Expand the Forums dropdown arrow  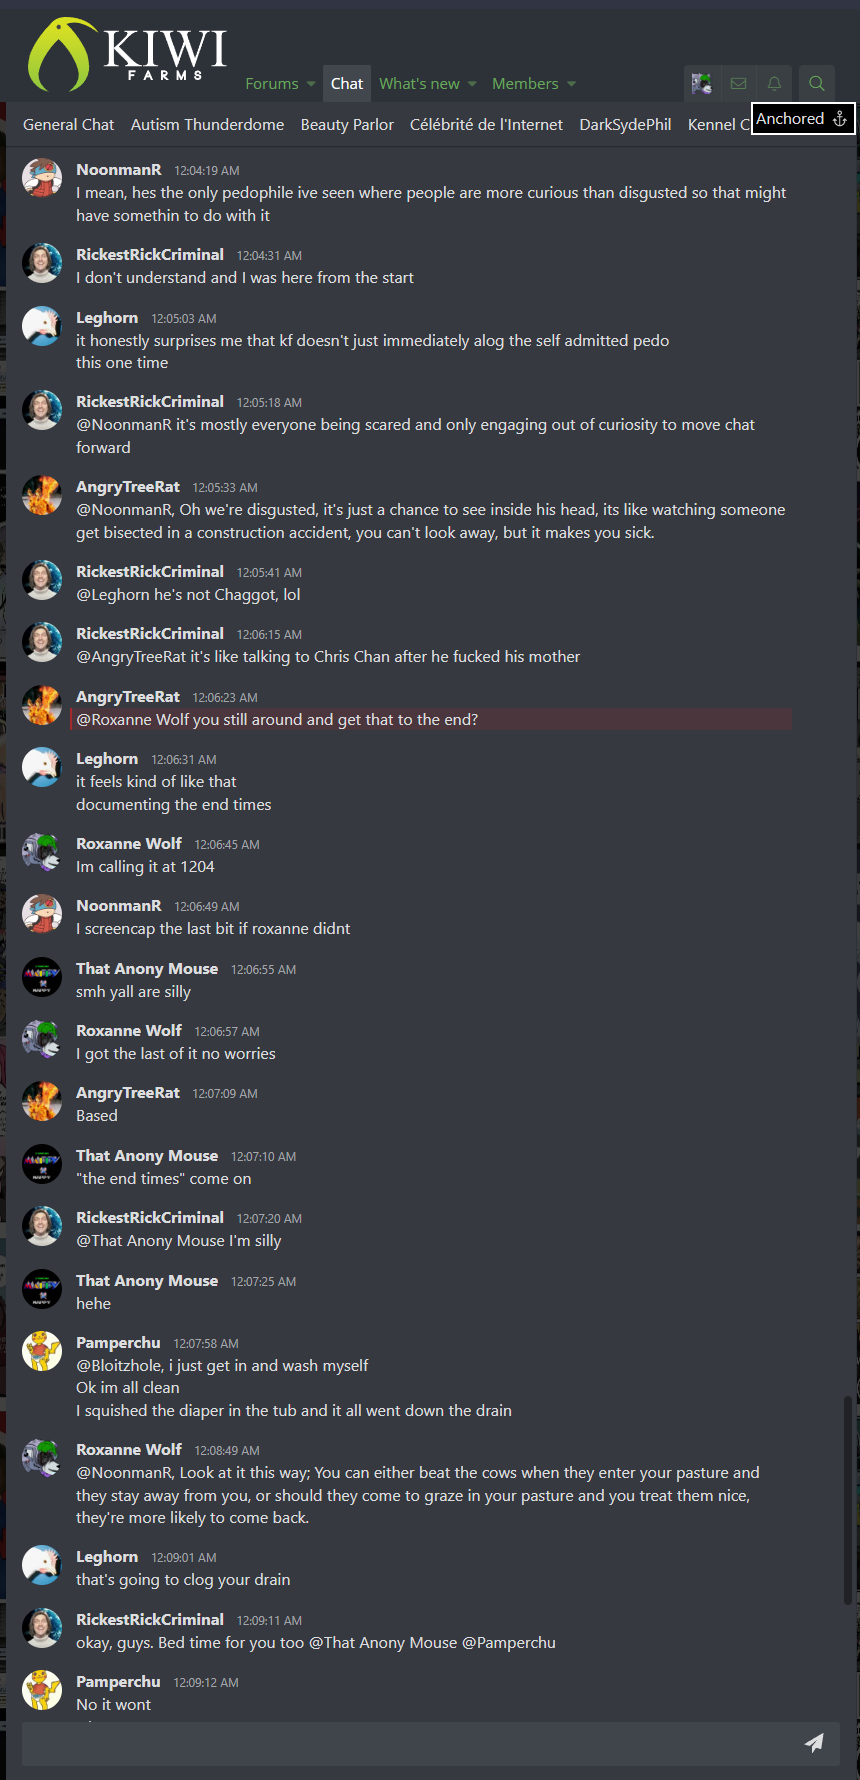pyautogui.click(x=311, y=84)
